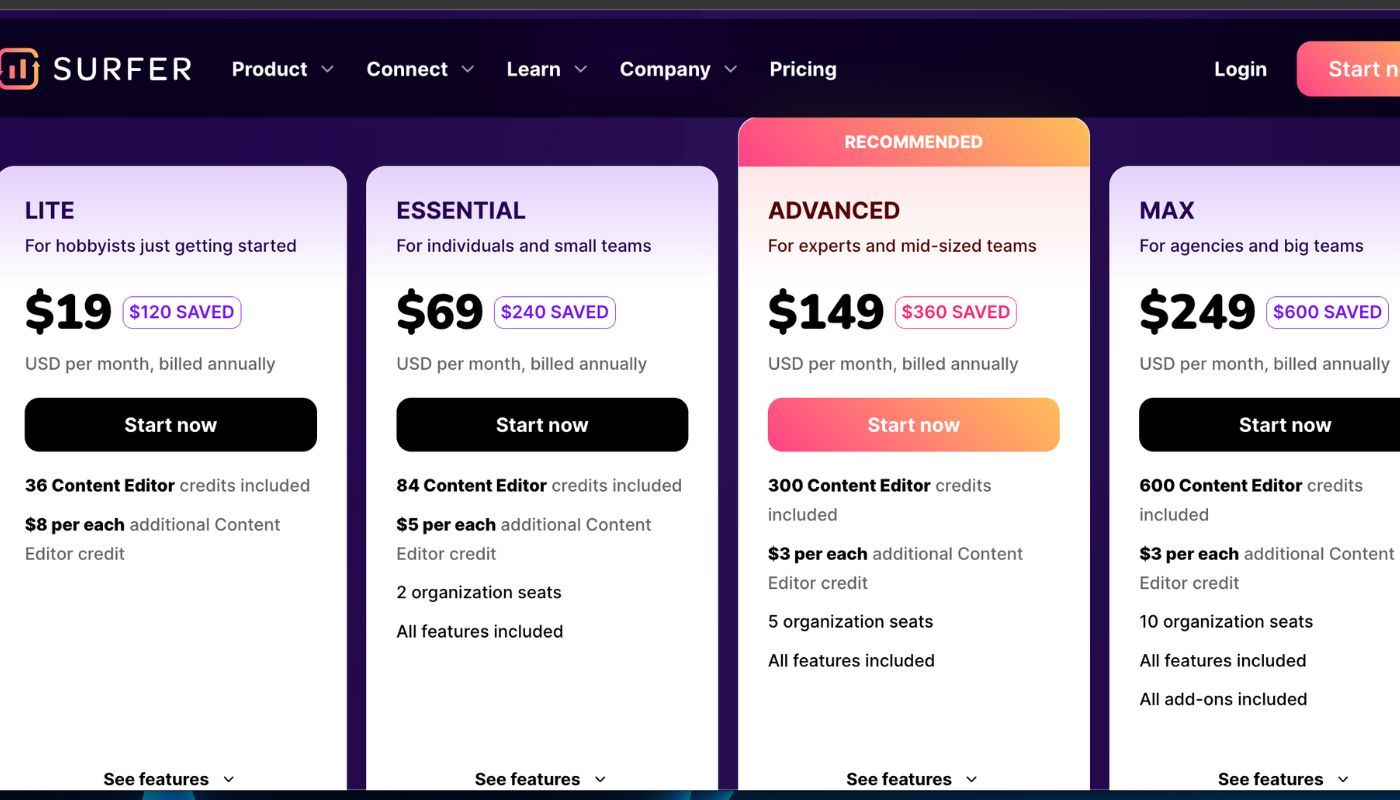Click the pink Start button in the header
1400x800 pixels.
[x=1362, y=69]
